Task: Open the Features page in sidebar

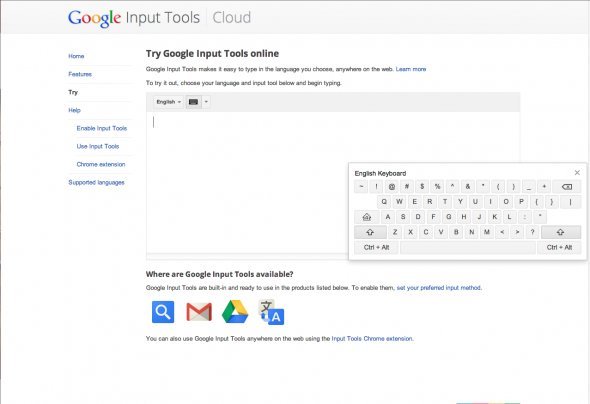Action: pyautogui.click(x=80, y=74)
